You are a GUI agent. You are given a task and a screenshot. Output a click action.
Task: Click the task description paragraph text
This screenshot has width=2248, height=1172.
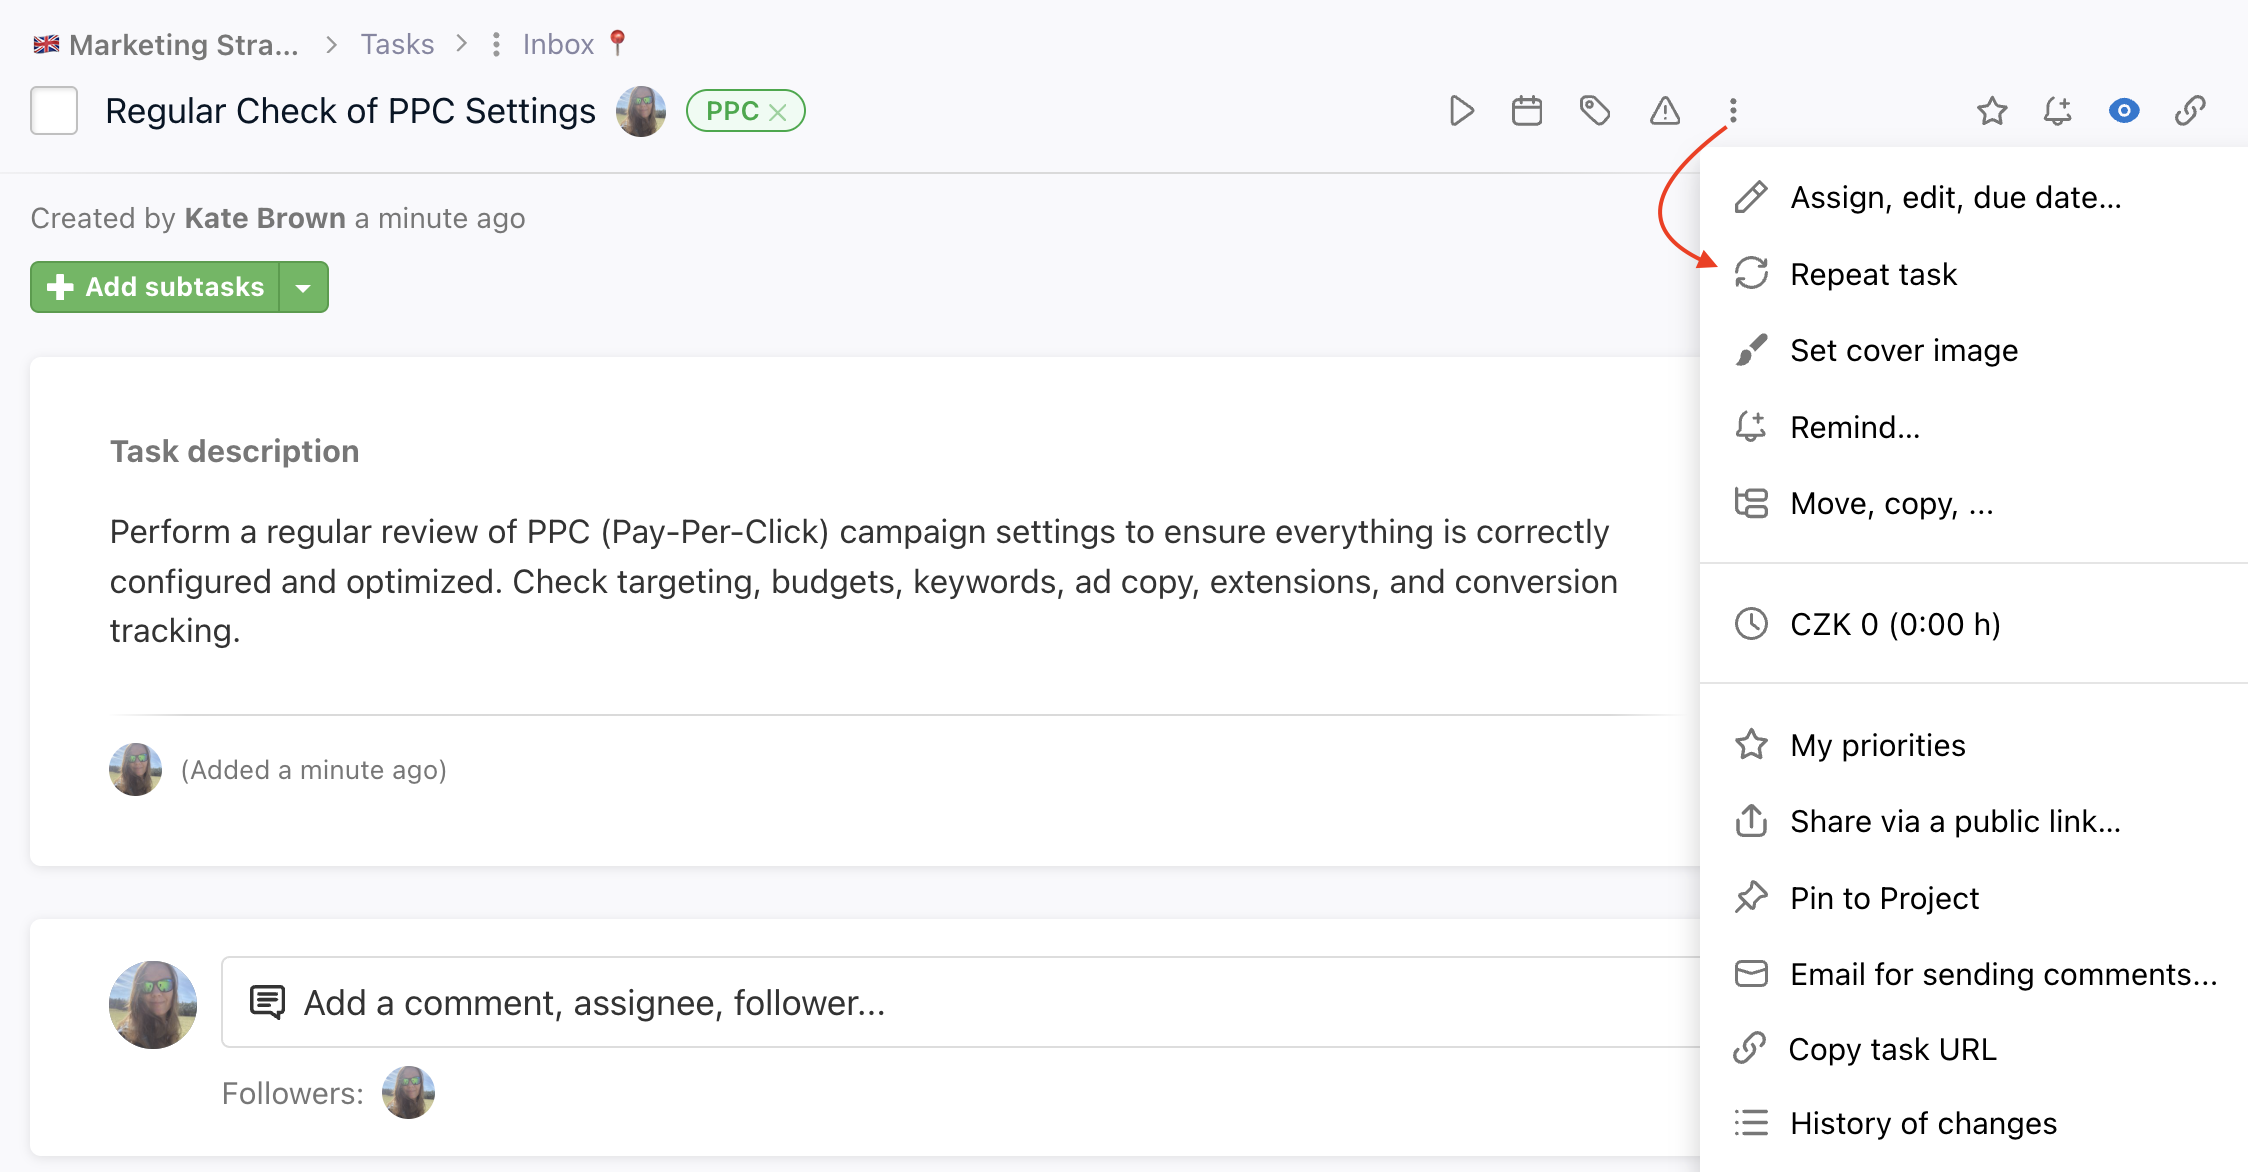(x=863, y=581)
